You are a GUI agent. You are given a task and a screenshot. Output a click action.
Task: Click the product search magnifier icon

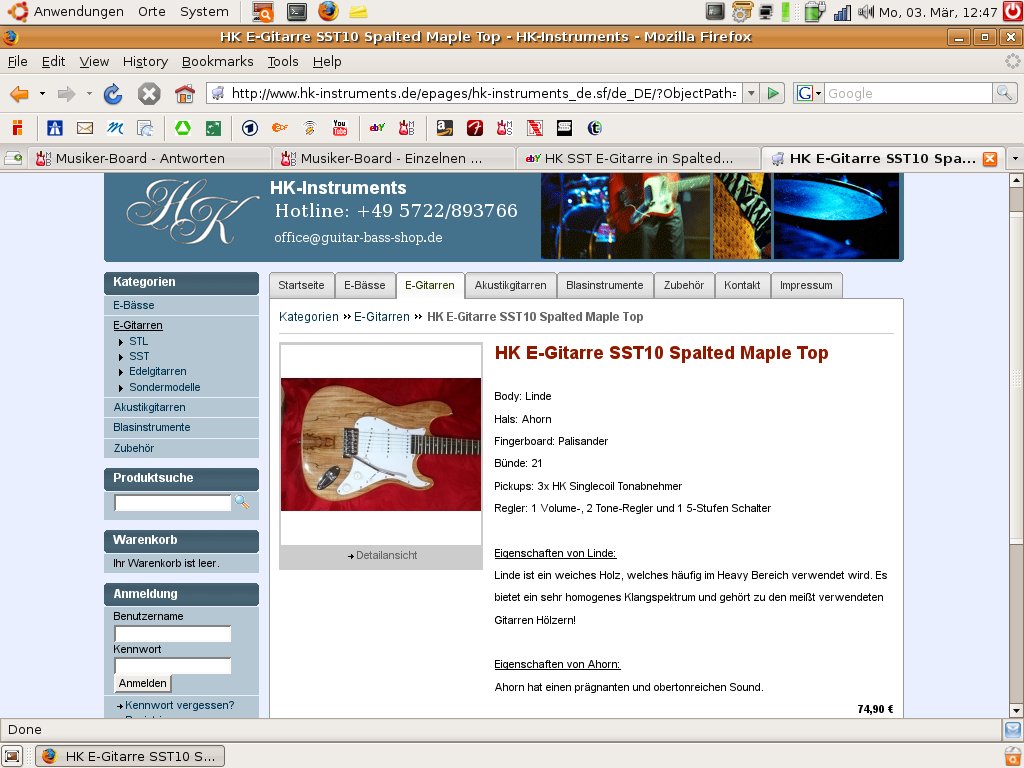coord(242,502)
